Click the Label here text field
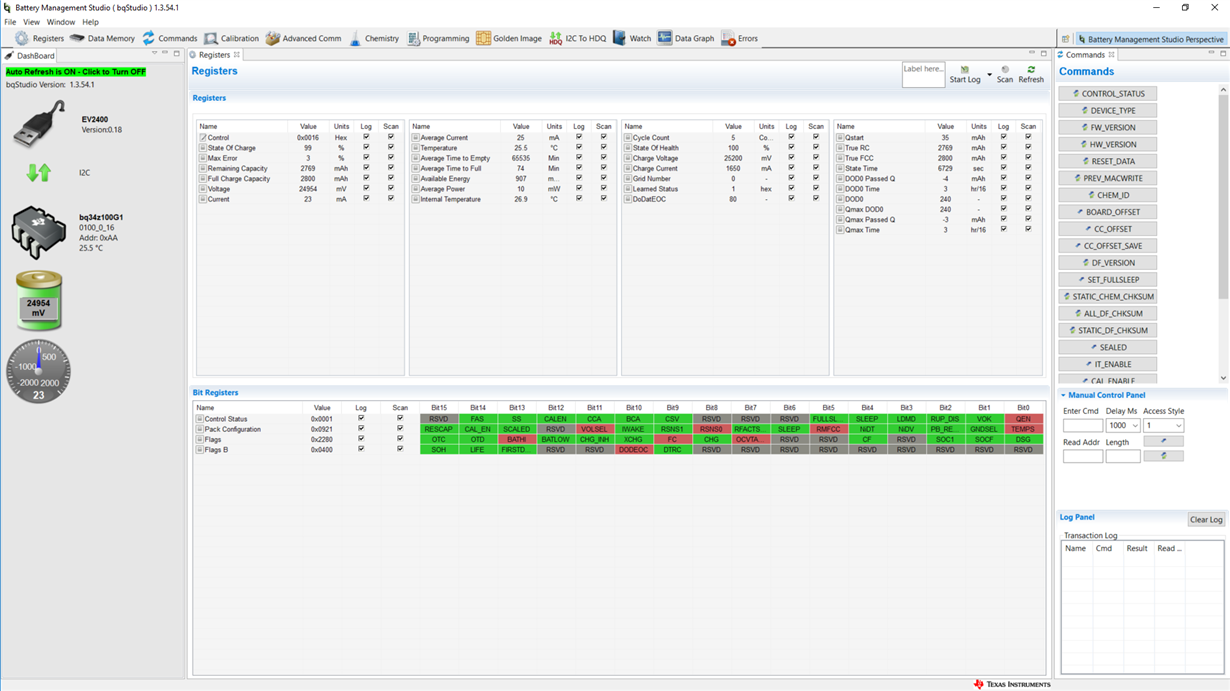The width and height of the screenshot is (1230, 691). (x=923, y=74)
